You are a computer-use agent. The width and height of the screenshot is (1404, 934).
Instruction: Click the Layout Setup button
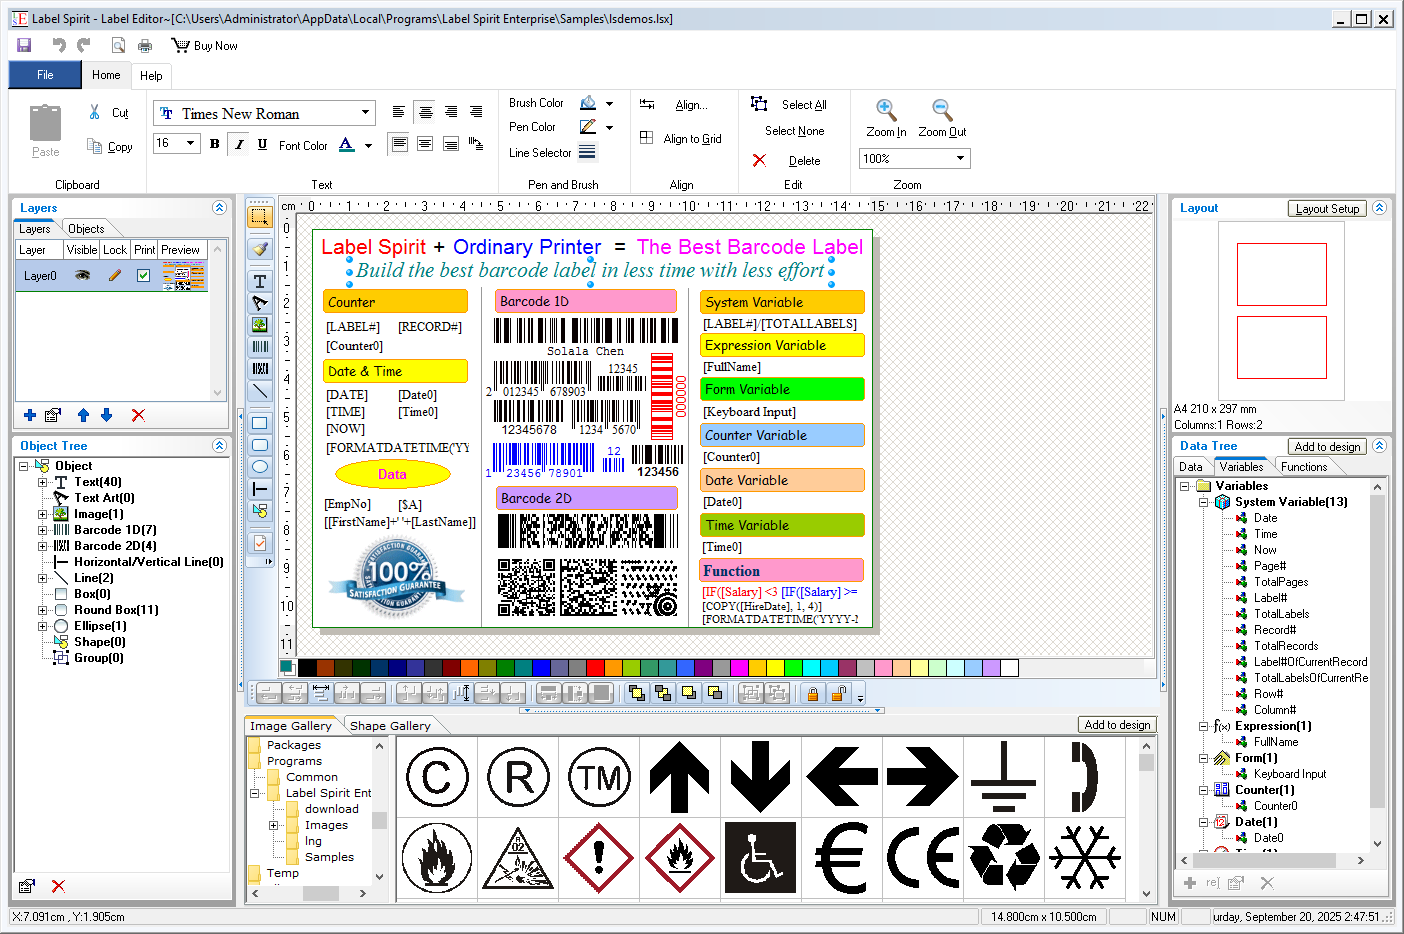pos(1327,209)
